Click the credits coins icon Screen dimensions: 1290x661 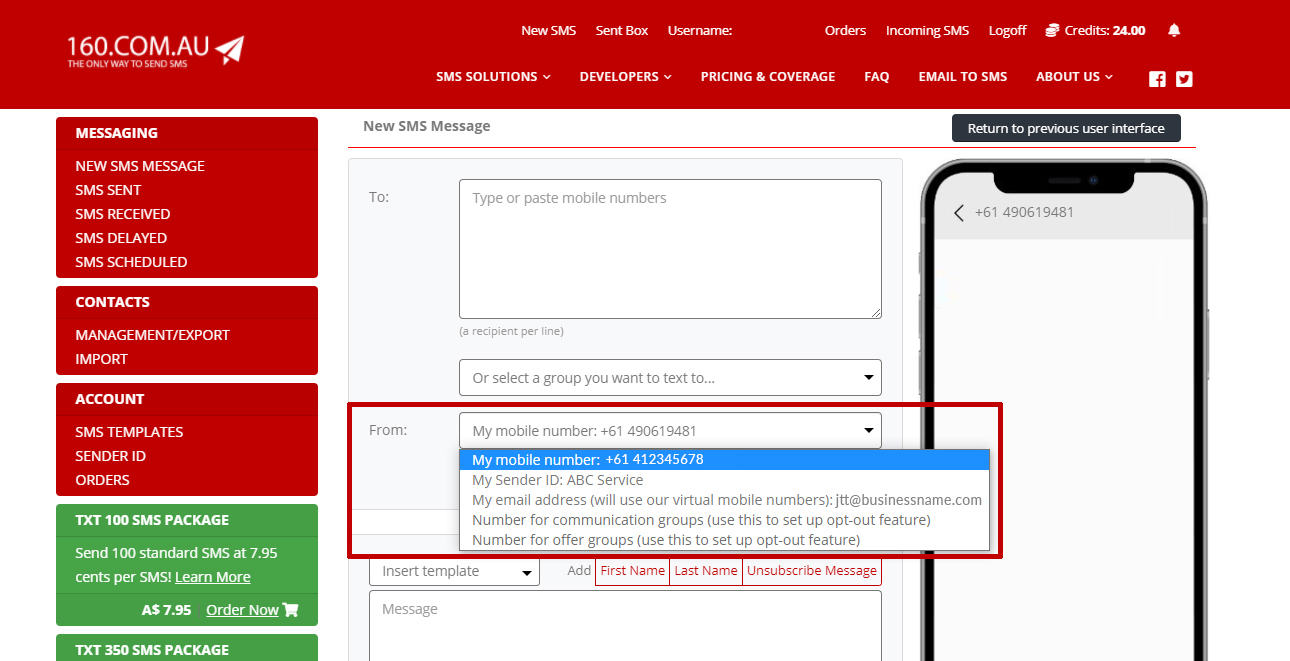1052,31
